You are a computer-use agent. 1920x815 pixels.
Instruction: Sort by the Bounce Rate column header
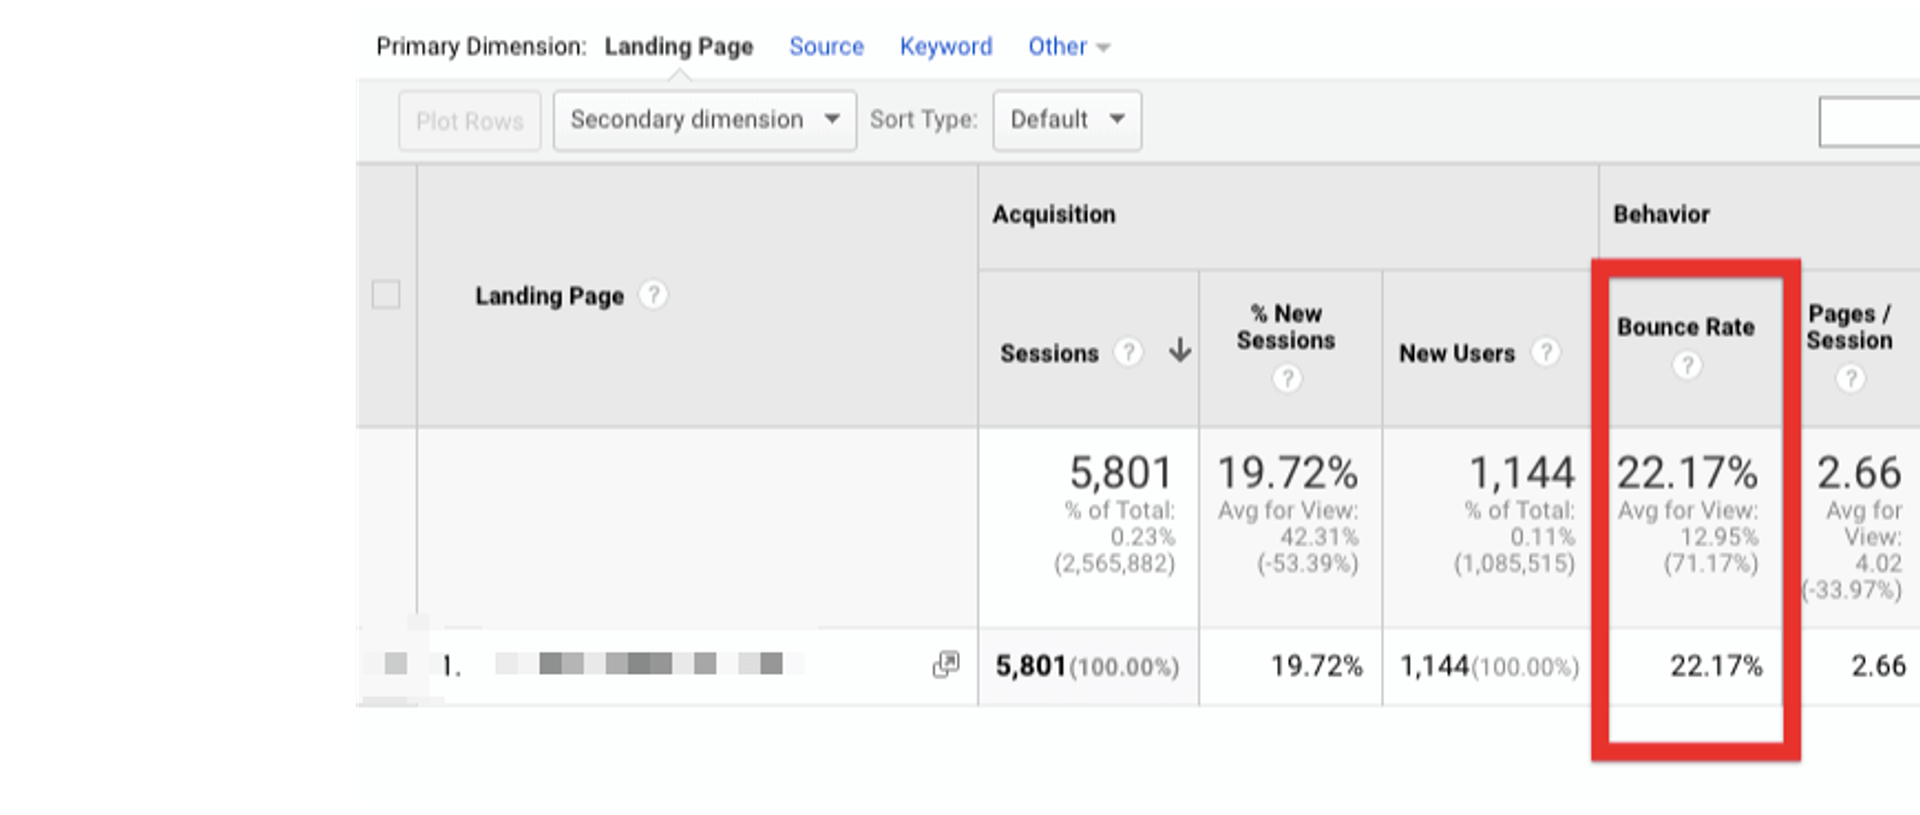[1686, 327]
